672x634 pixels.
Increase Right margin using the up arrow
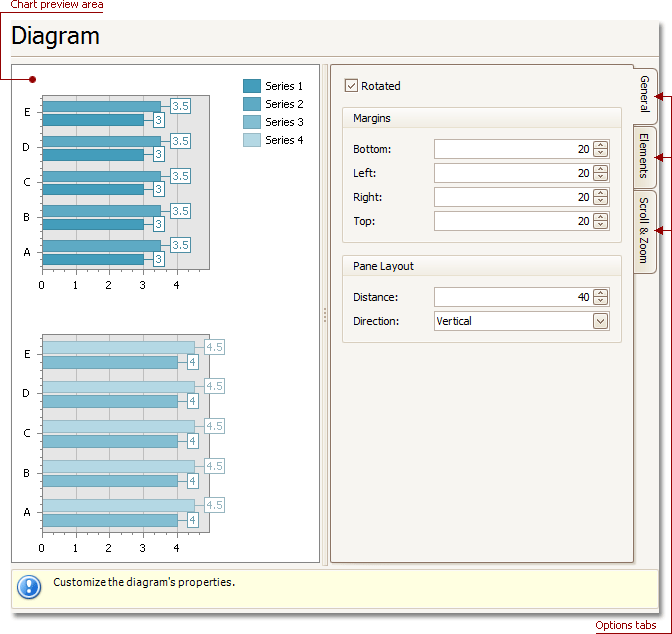point(600,193)
